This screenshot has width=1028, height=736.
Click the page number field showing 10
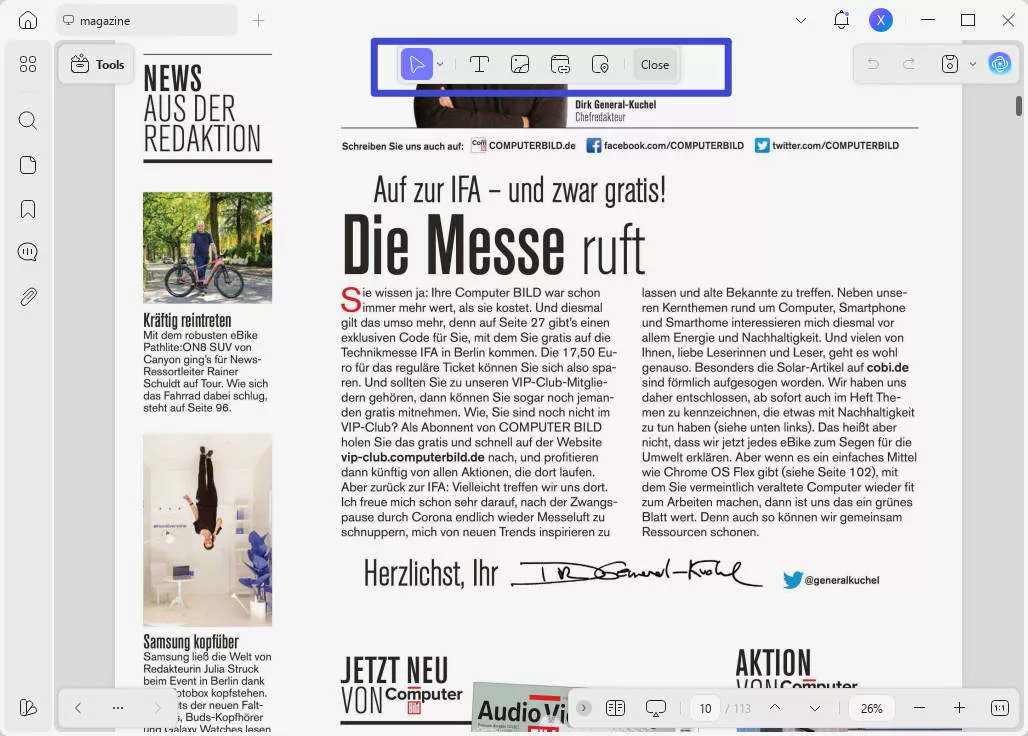click(705, 708)
